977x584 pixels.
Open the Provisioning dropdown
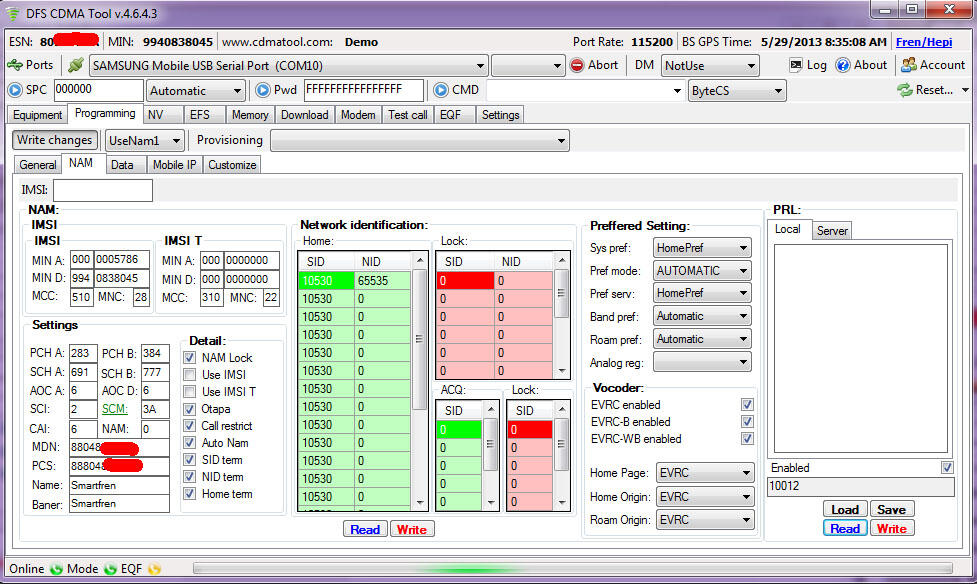tap(420, 141)
